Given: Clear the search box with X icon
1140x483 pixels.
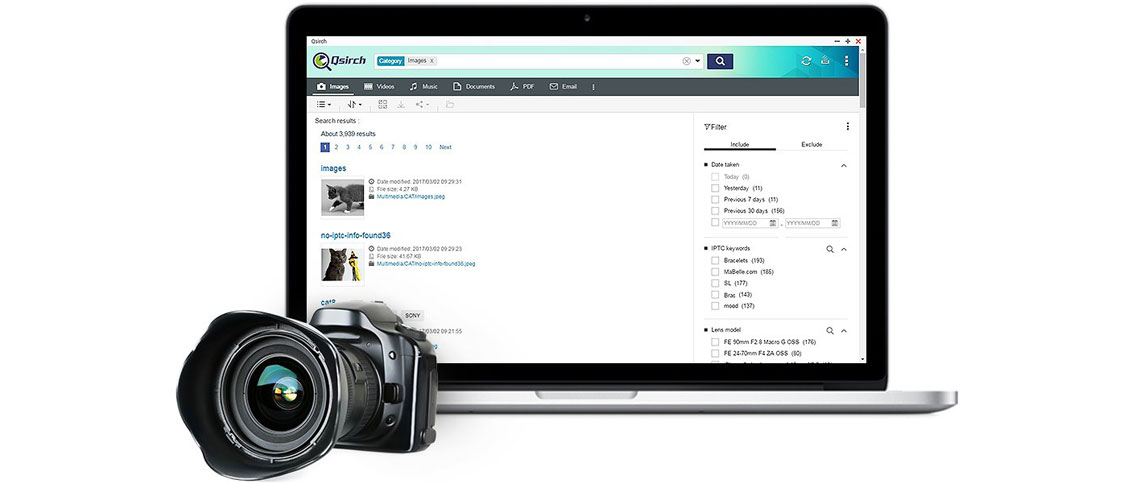Looking at the screenshot, I should [686, 61].
